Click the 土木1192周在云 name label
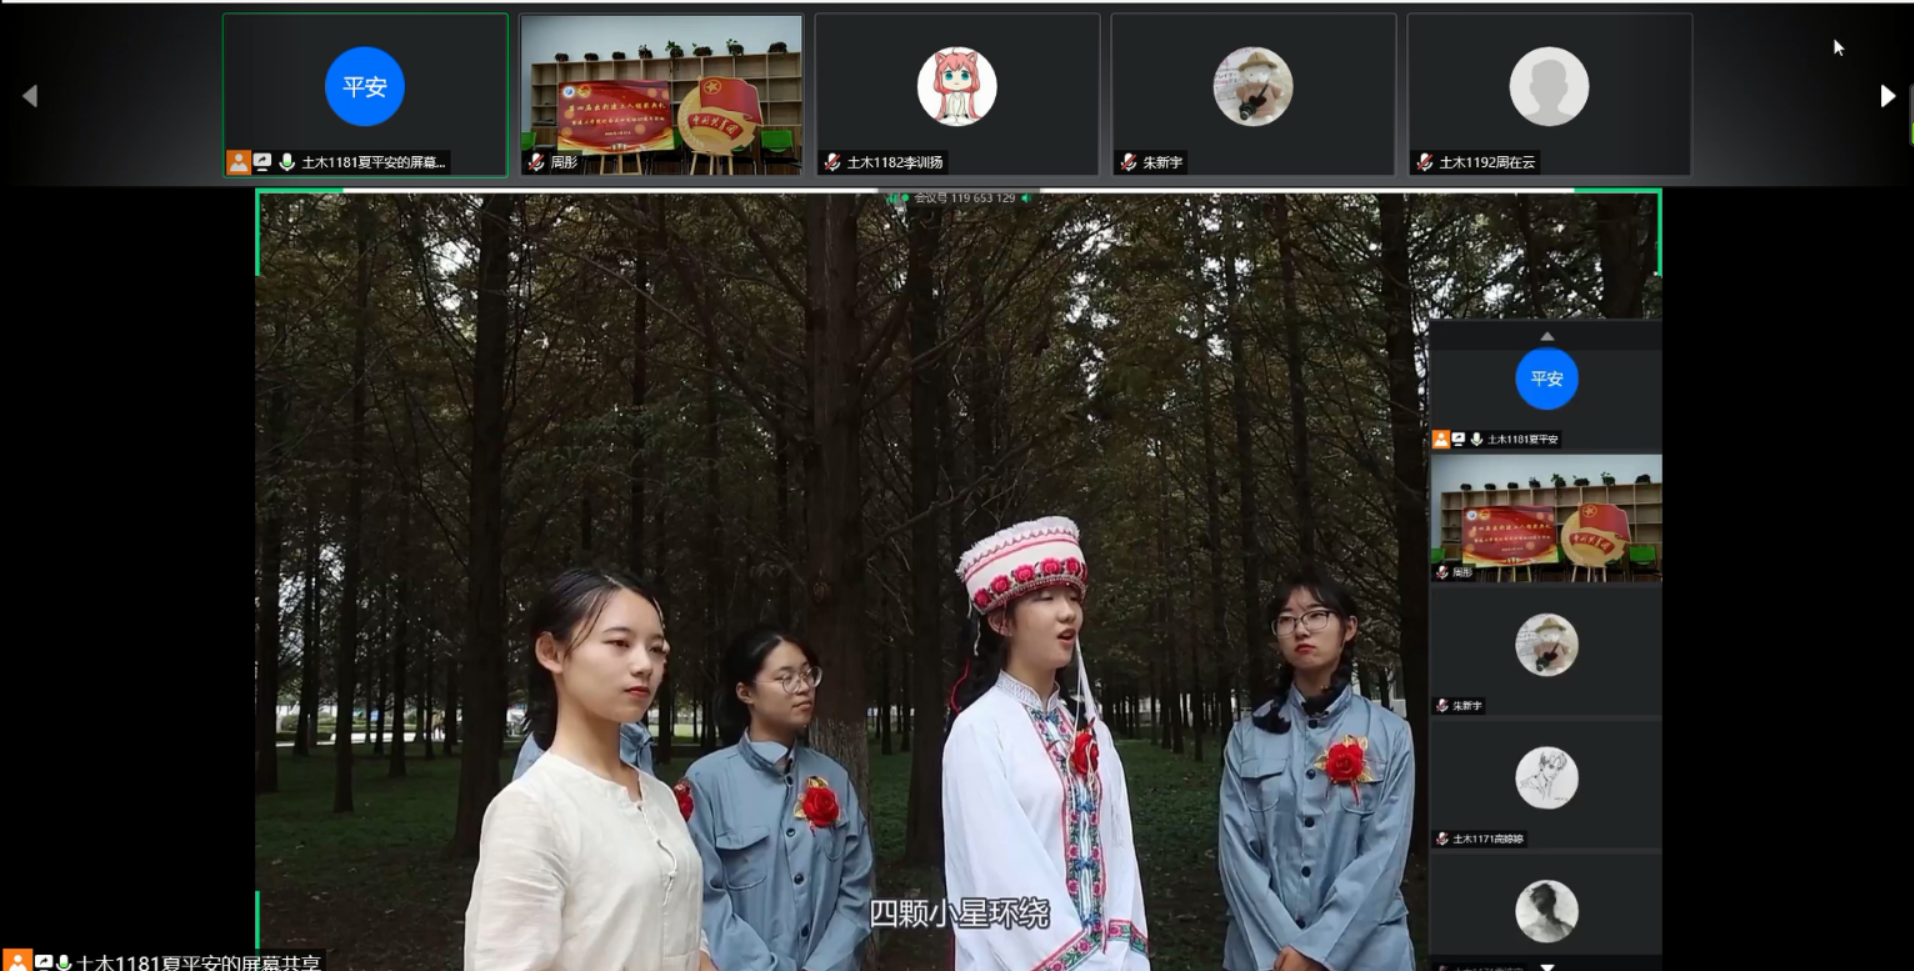1914x971 pixels. click(x=1486, y=162)
